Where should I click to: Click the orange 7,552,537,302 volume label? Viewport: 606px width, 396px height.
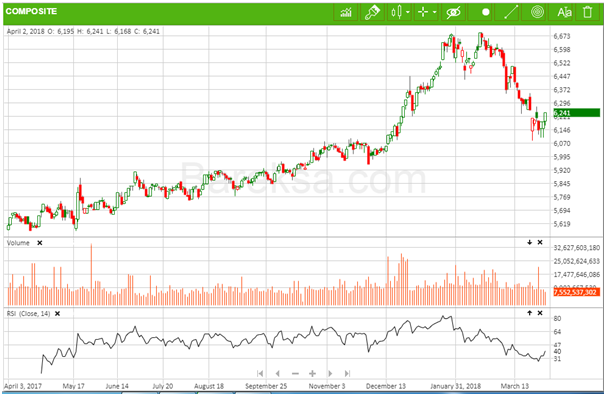click(x=576, y=292)
